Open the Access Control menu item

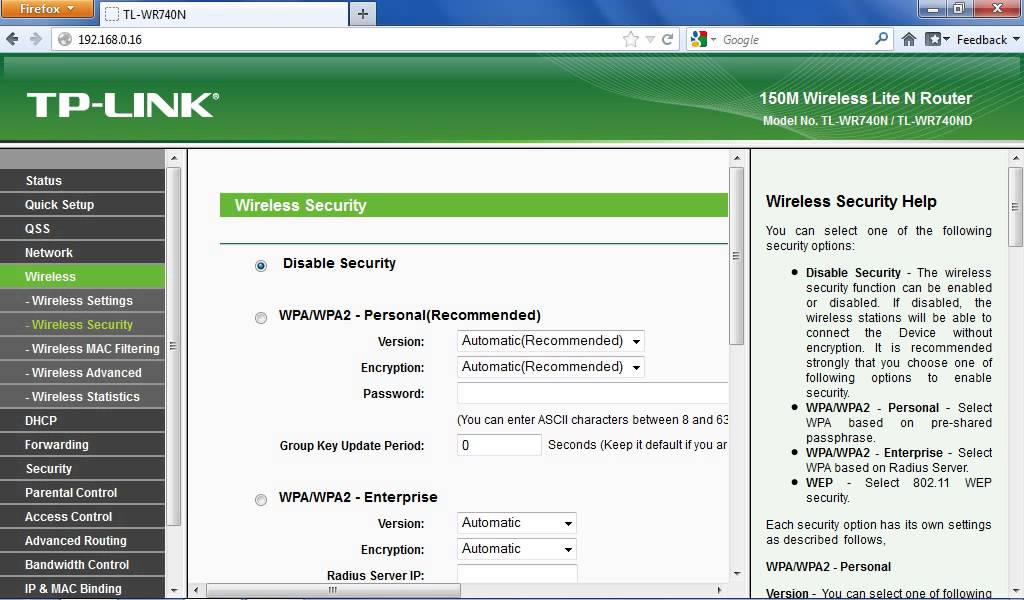82,516
